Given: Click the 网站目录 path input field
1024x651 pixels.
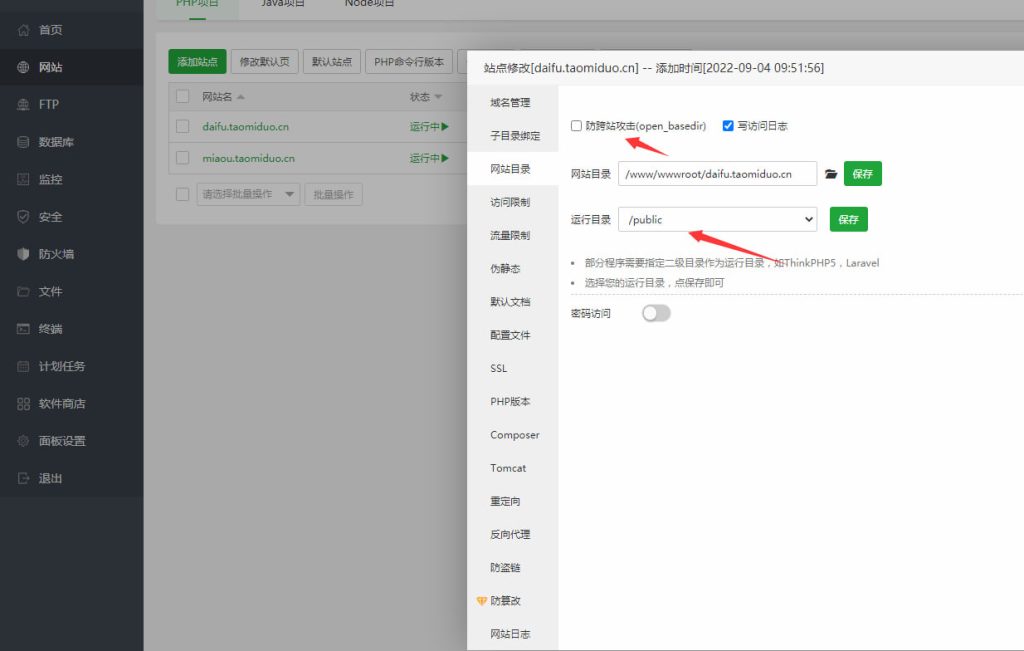Looking at the screenshot, I should 717,174.
